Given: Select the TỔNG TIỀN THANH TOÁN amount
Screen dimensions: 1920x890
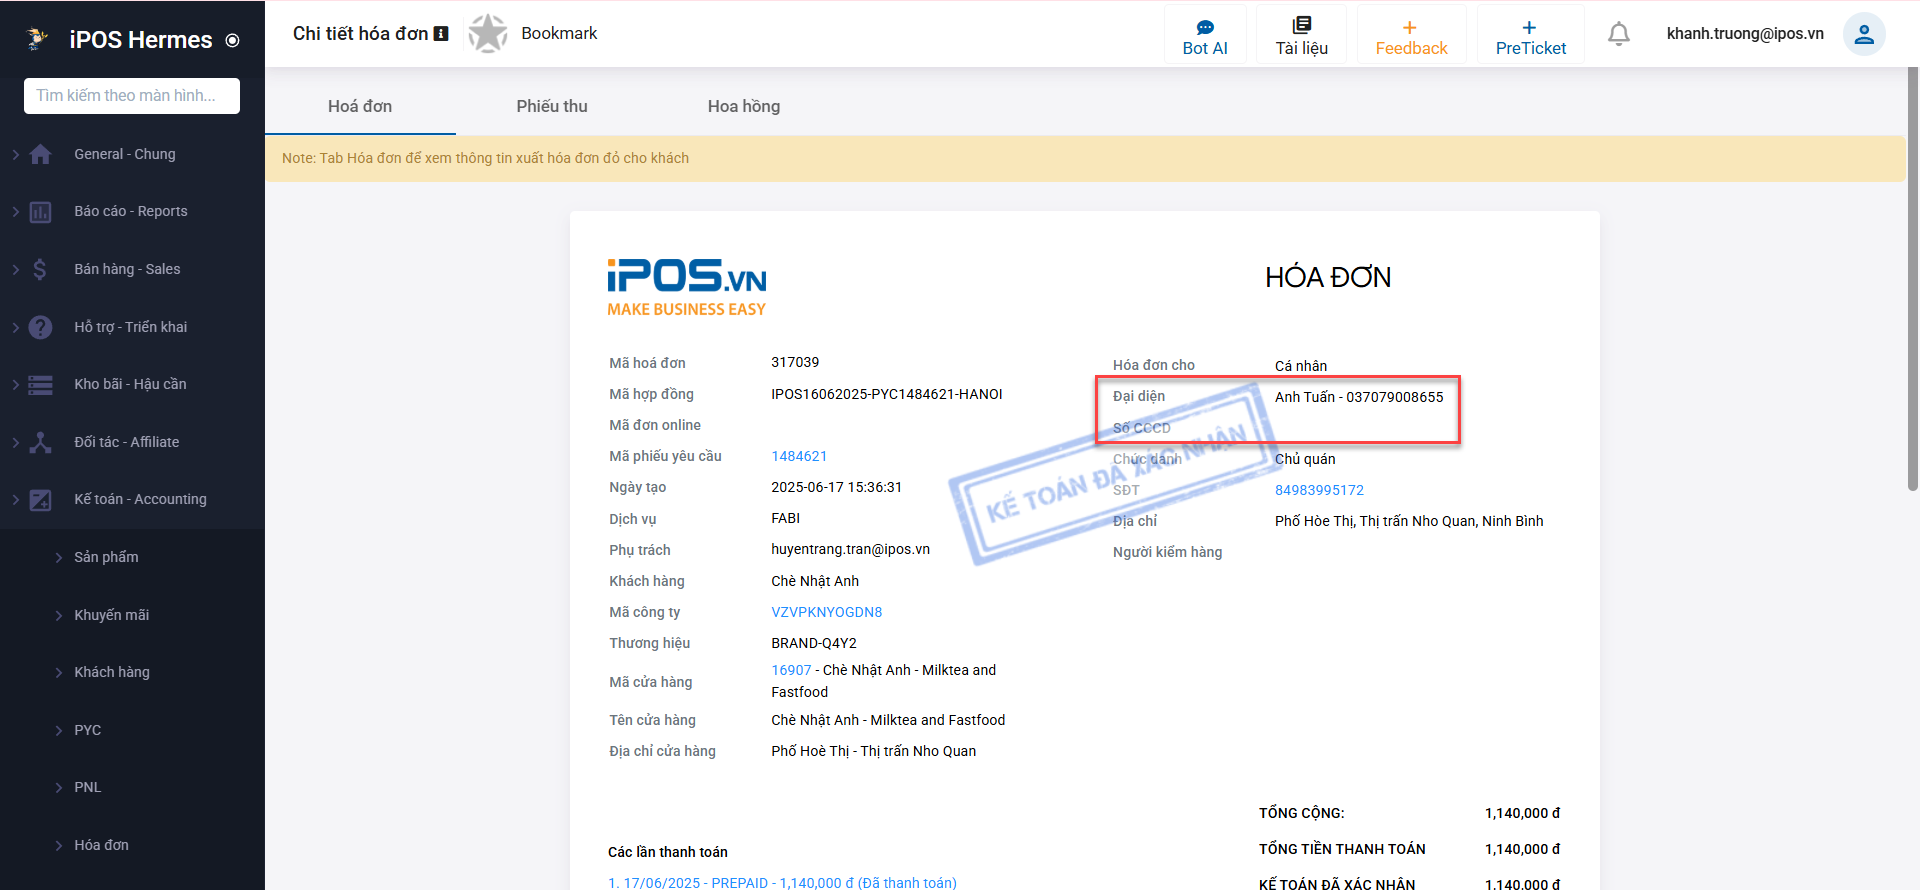Looking at the screenshot, I should pyautogui.click(x=1522, y=849).
